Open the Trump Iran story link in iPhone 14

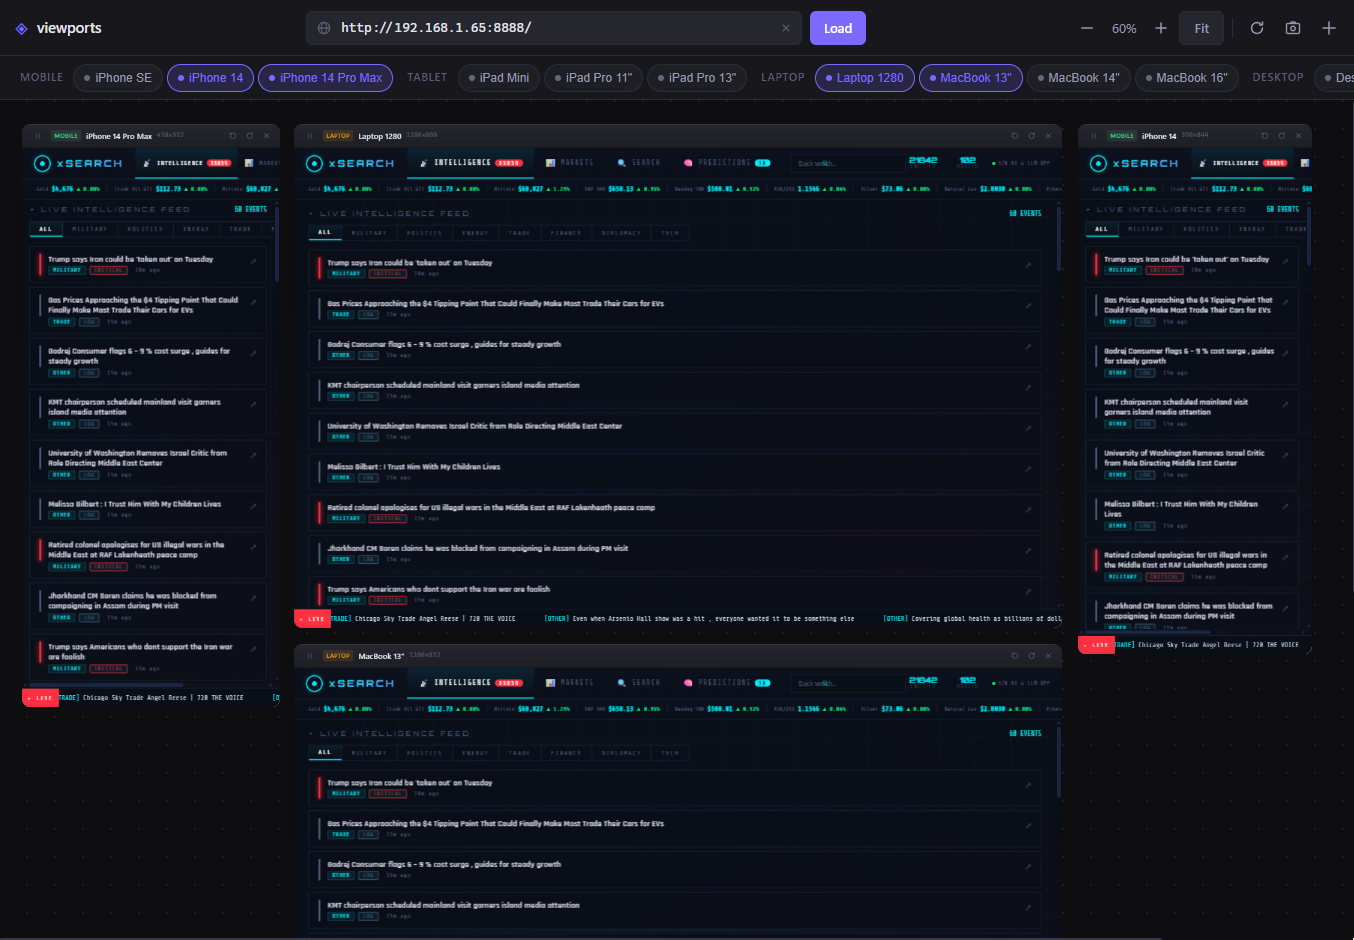click(x=1286, y=262)
